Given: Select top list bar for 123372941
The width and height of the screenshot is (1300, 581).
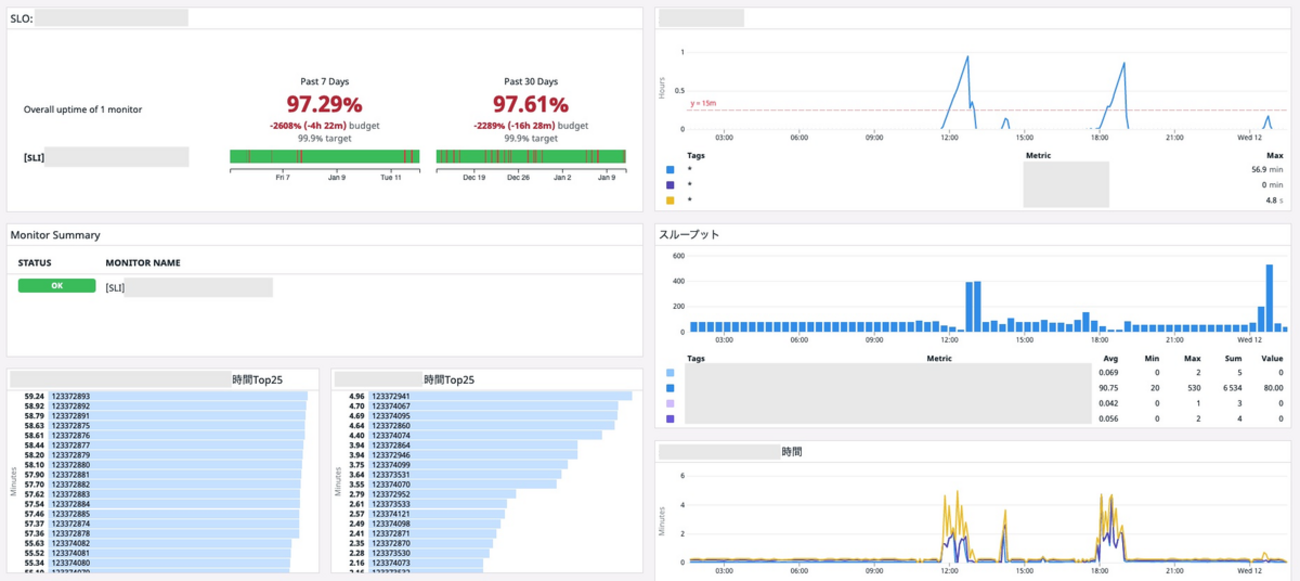Looking at the screenshot, I should point(500,396).
